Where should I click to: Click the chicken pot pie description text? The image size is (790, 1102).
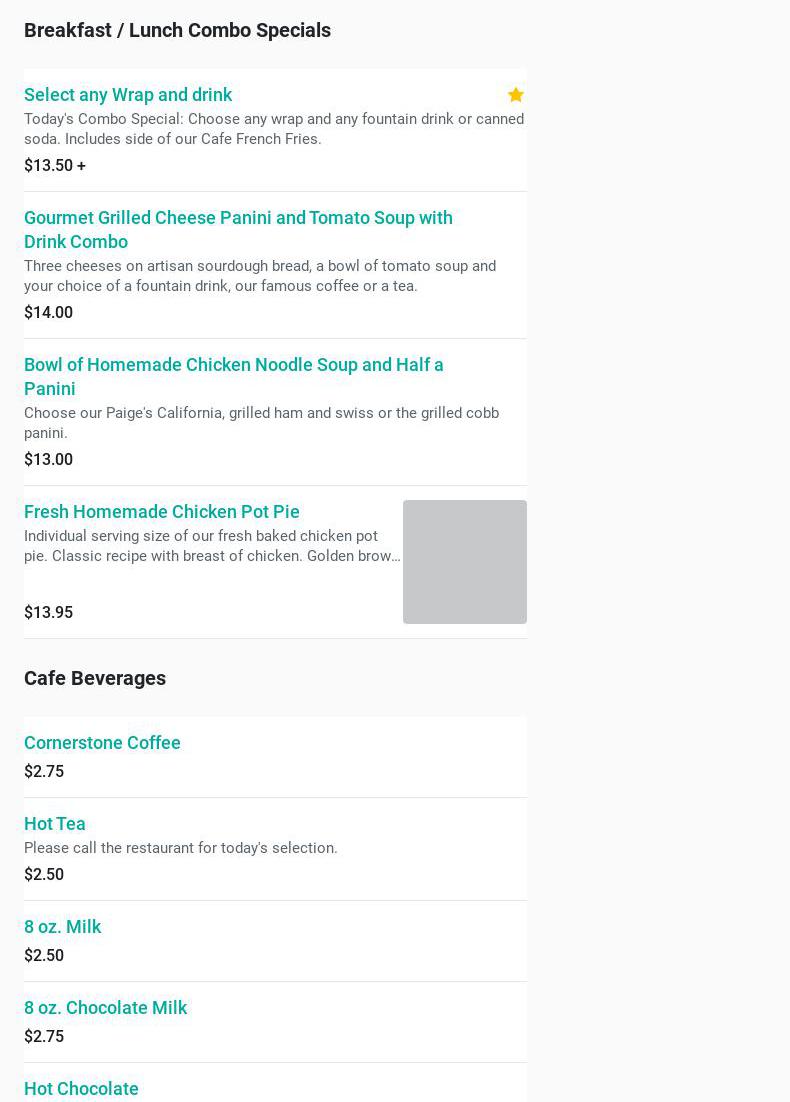click(x=211, y=546)
